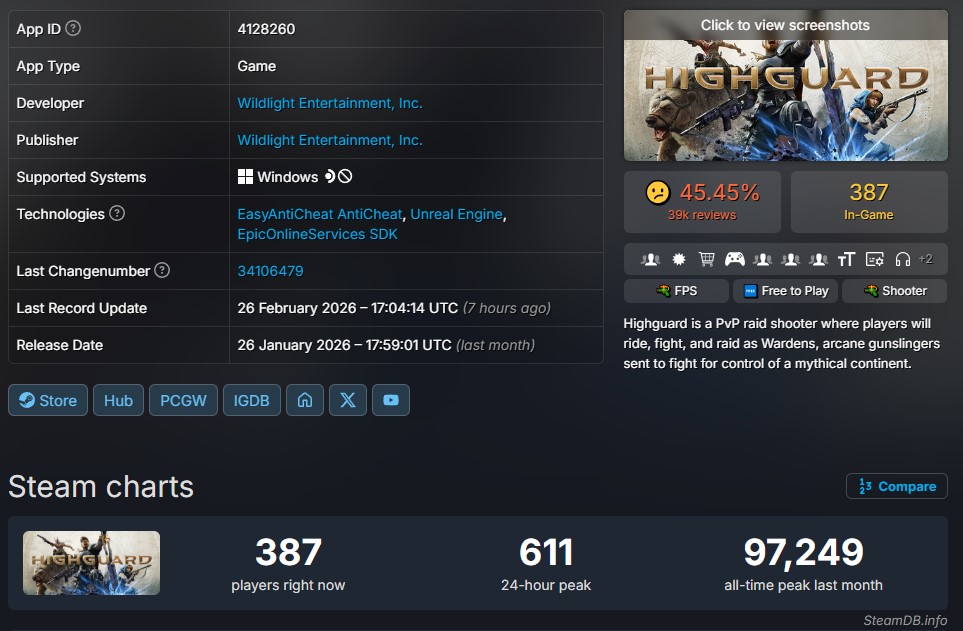The image size is (963, 631).
Task: Click the Compare button
Action: pyautogui.click(x=897, y=486)
